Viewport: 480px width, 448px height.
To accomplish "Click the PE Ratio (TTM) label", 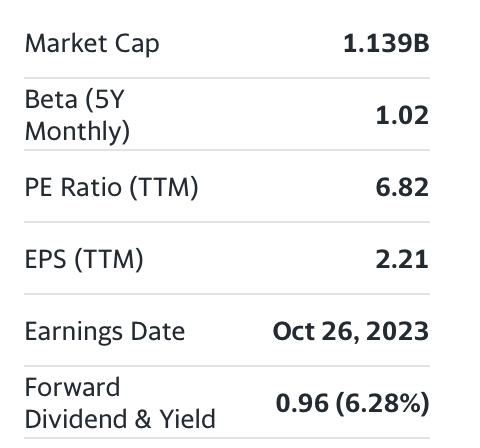I will tap(112, 187).
